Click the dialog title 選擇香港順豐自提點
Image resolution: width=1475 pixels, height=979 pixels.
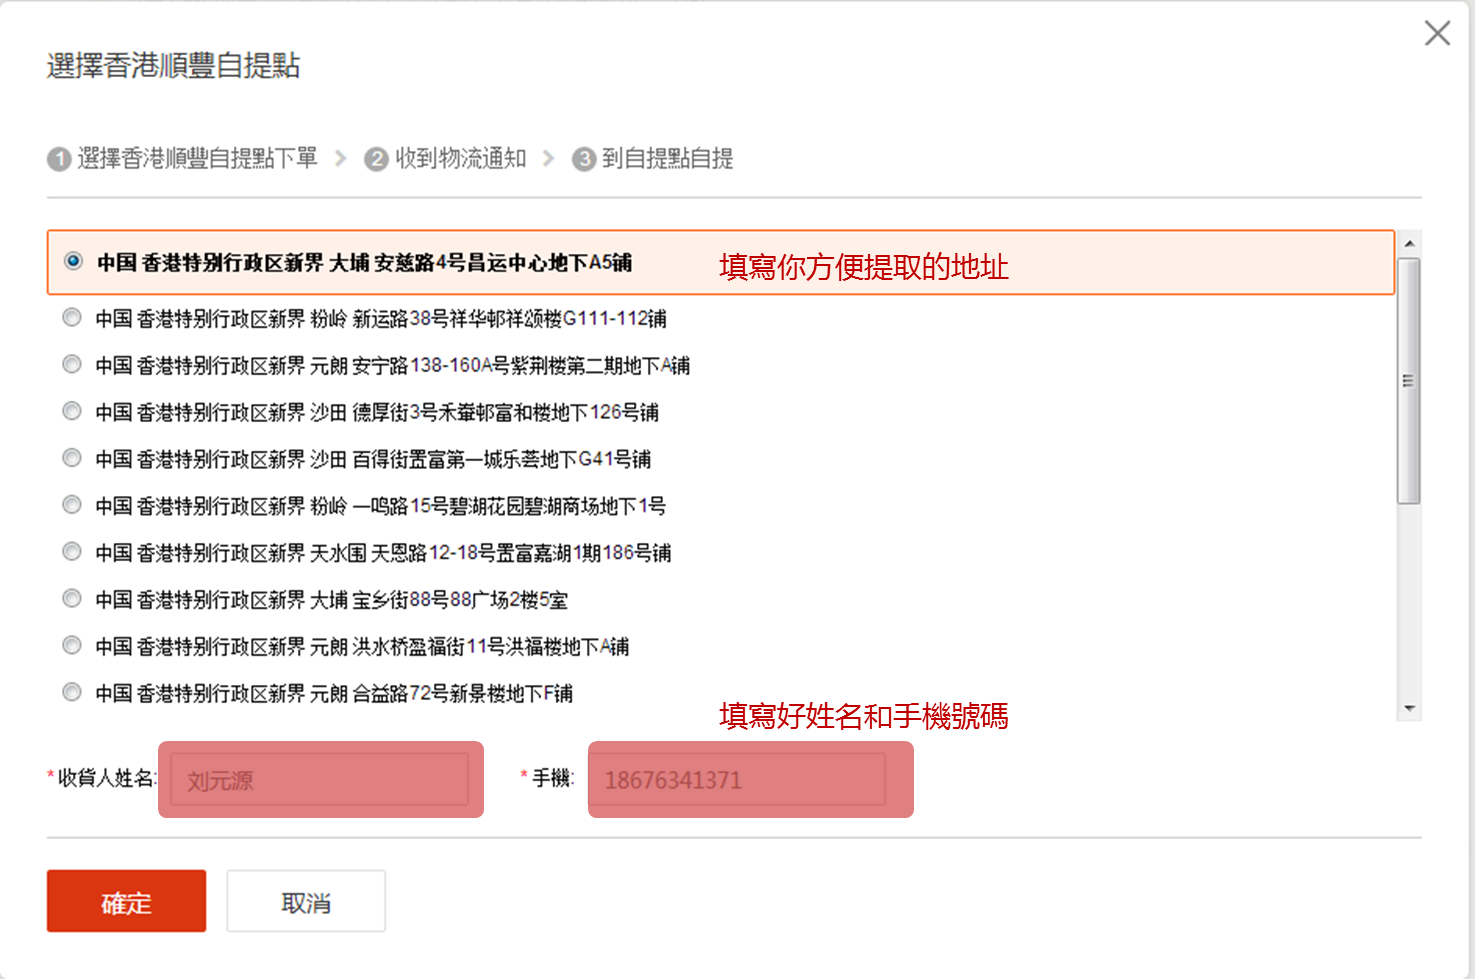(173, 65)
